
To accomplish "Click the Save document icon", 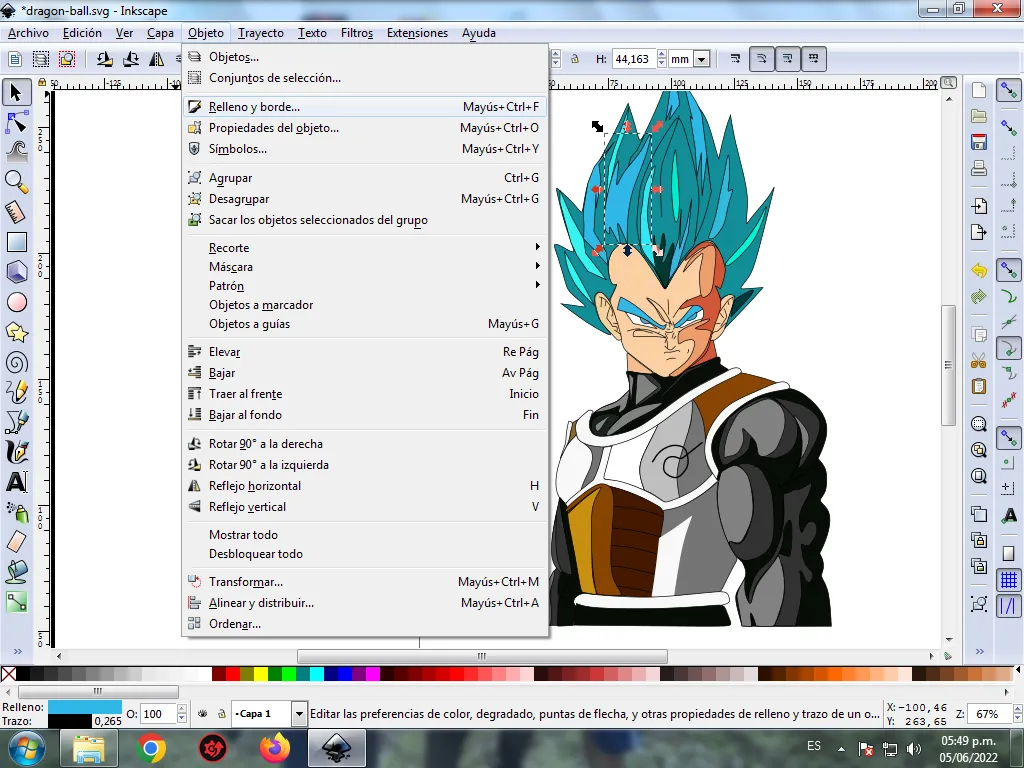I will (978, 142).
